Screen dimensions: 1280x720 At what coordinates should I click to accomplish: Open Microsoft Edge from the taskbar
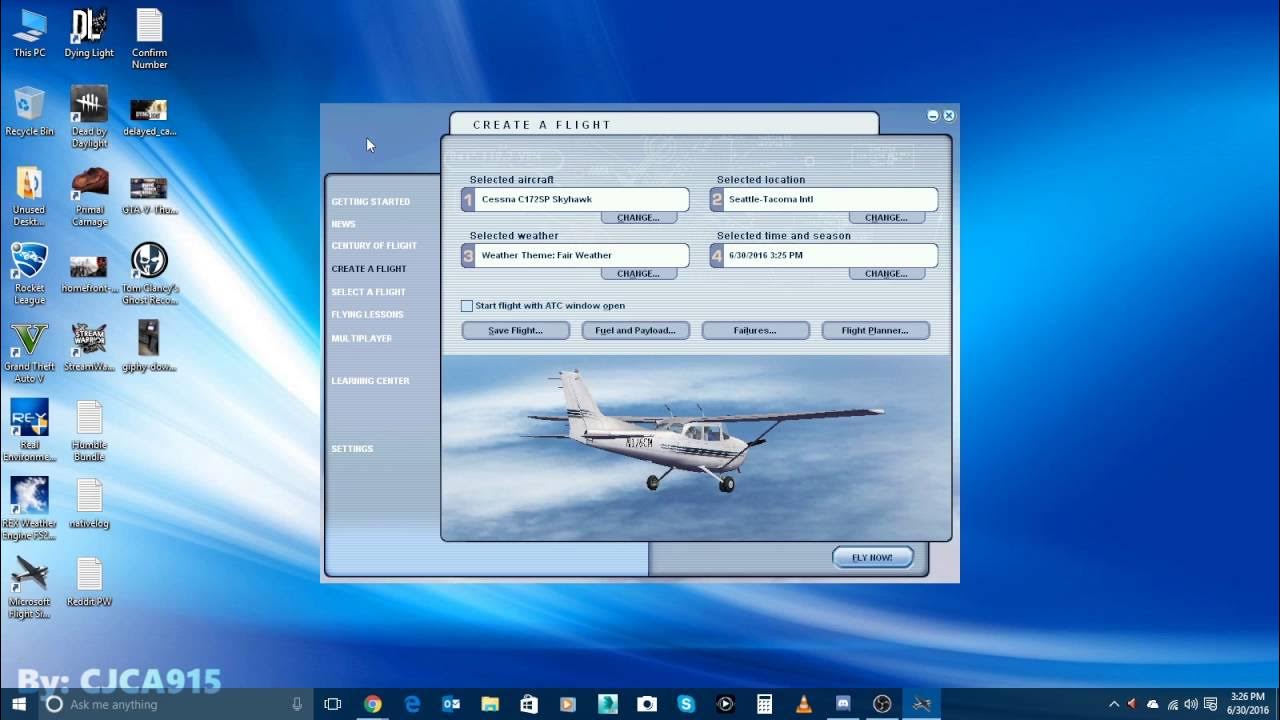[412, 704]
